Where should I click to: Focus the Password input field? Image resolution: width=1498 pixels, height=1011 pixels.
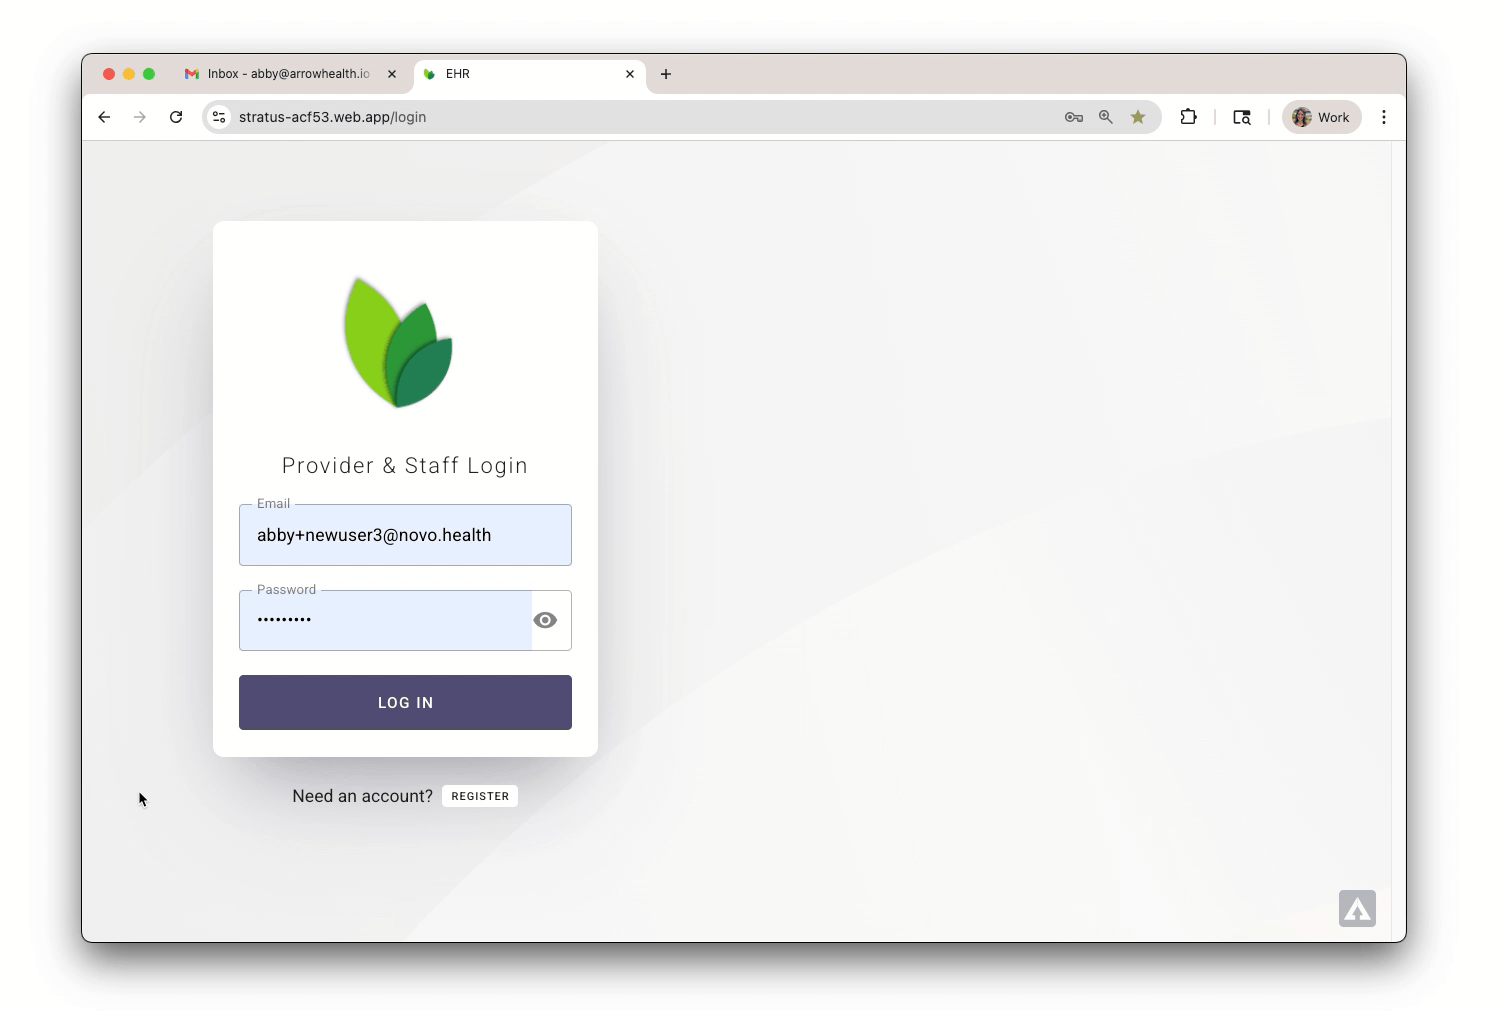pyautogui.click(x=386, y=620)
